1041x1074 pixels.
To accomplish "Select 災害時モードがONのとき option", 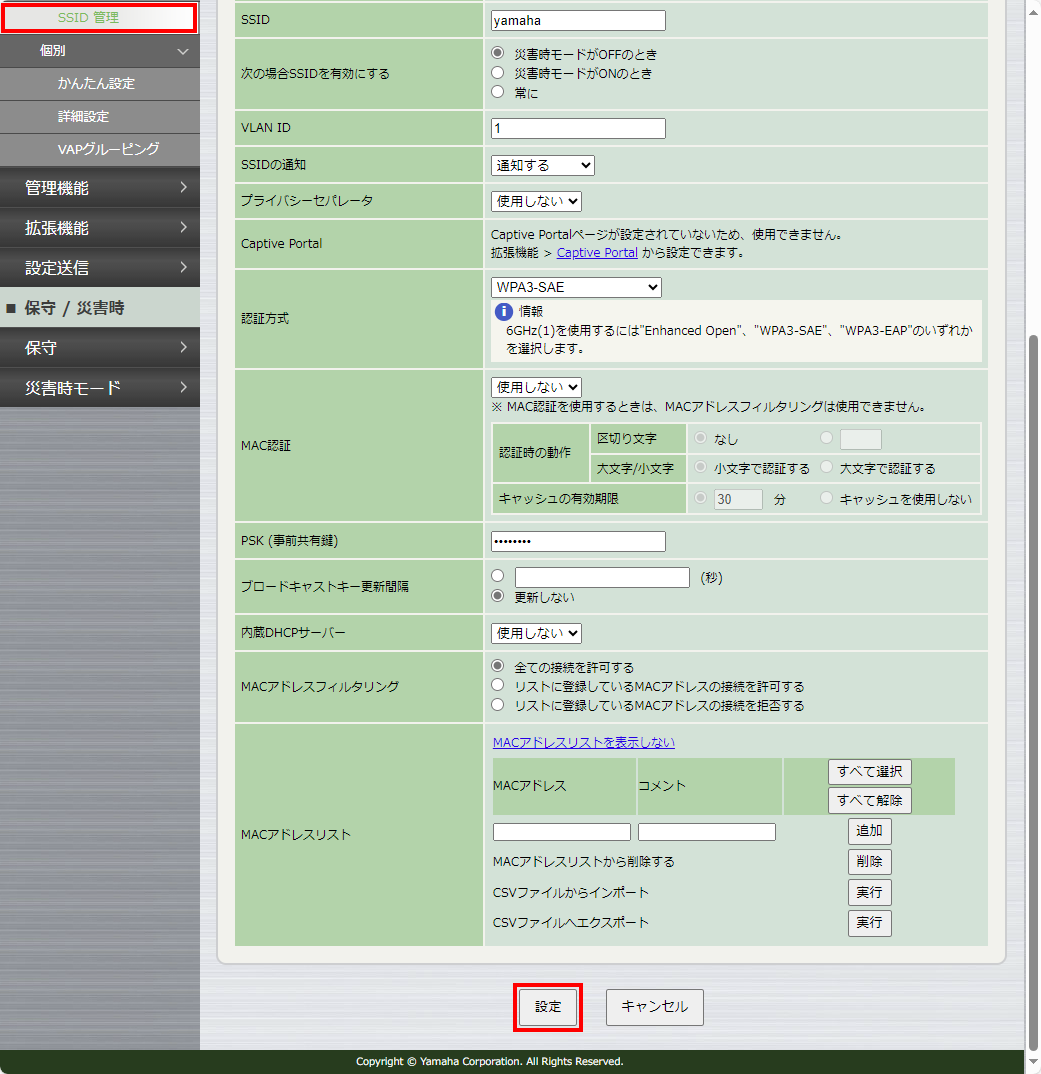I will tap(497, 72).
